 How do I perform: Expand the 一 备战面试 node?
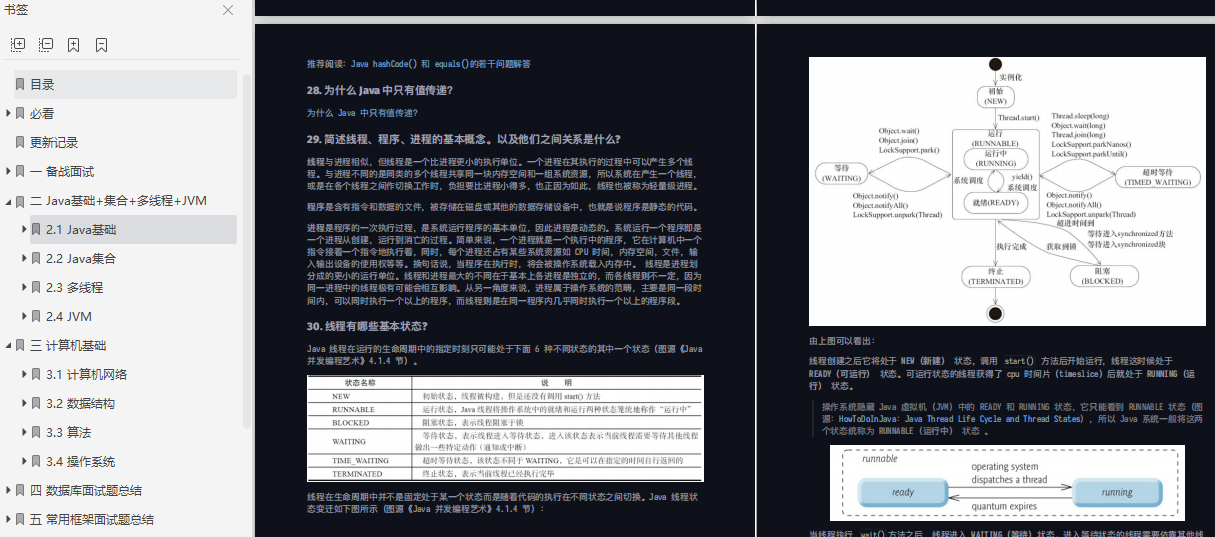(9, 172)
